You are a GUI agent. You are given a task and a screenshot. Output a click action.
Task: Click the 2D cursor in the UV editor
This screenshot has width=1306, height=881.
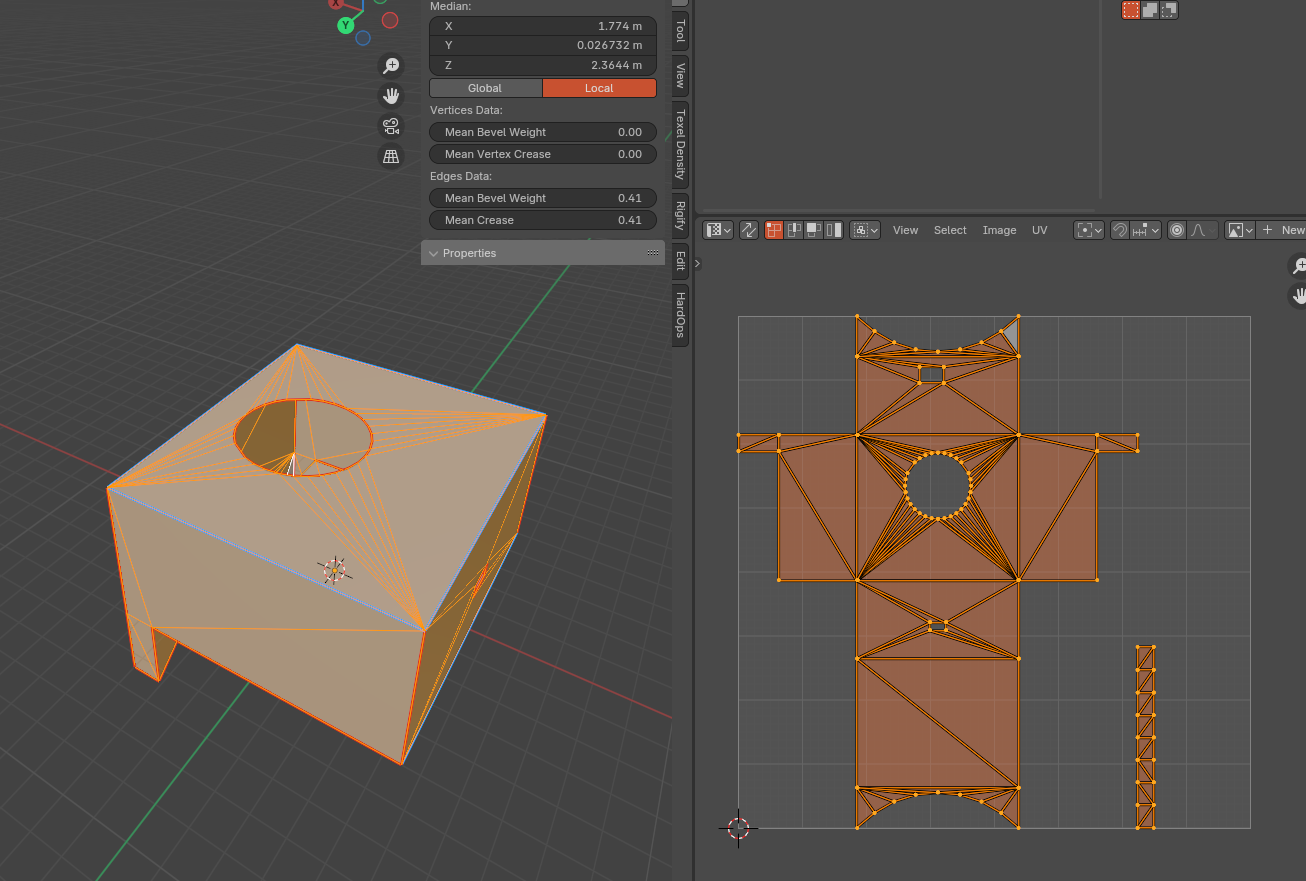coord(739,828)
